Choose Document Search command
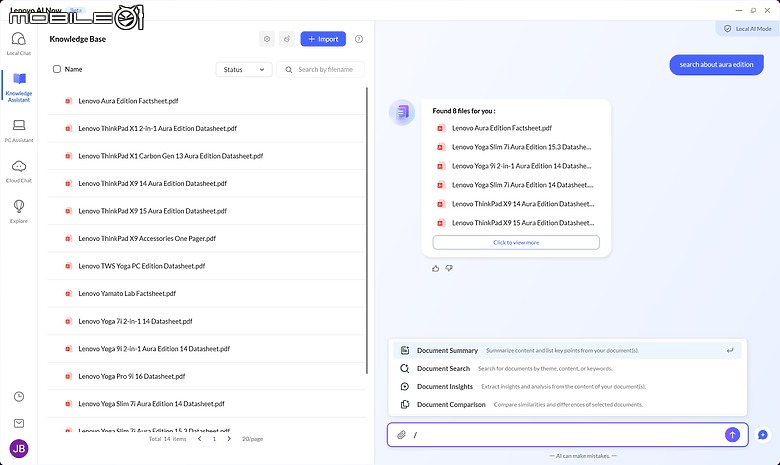The width and height of the screenshot is (780, 465). tap(567, 369)
